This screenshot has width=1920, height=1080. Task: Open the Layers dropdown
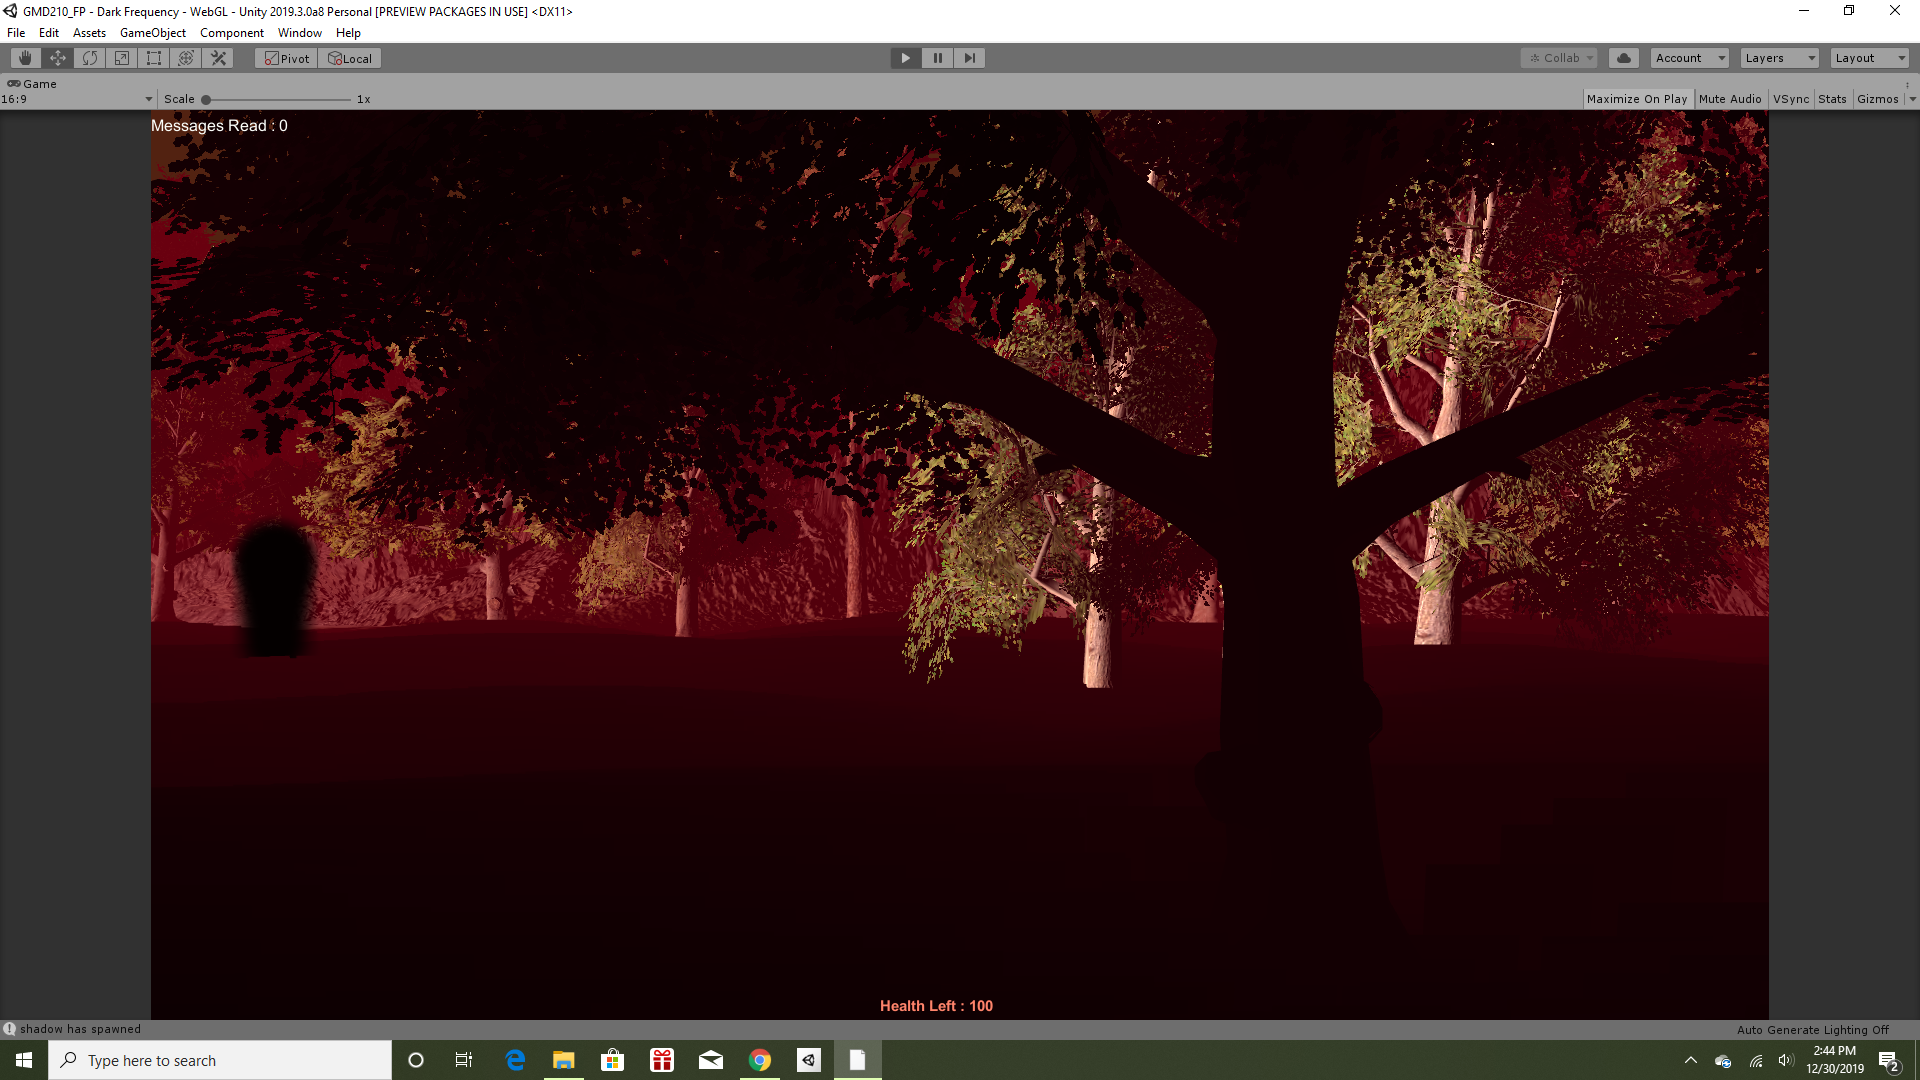point(1779,58)
